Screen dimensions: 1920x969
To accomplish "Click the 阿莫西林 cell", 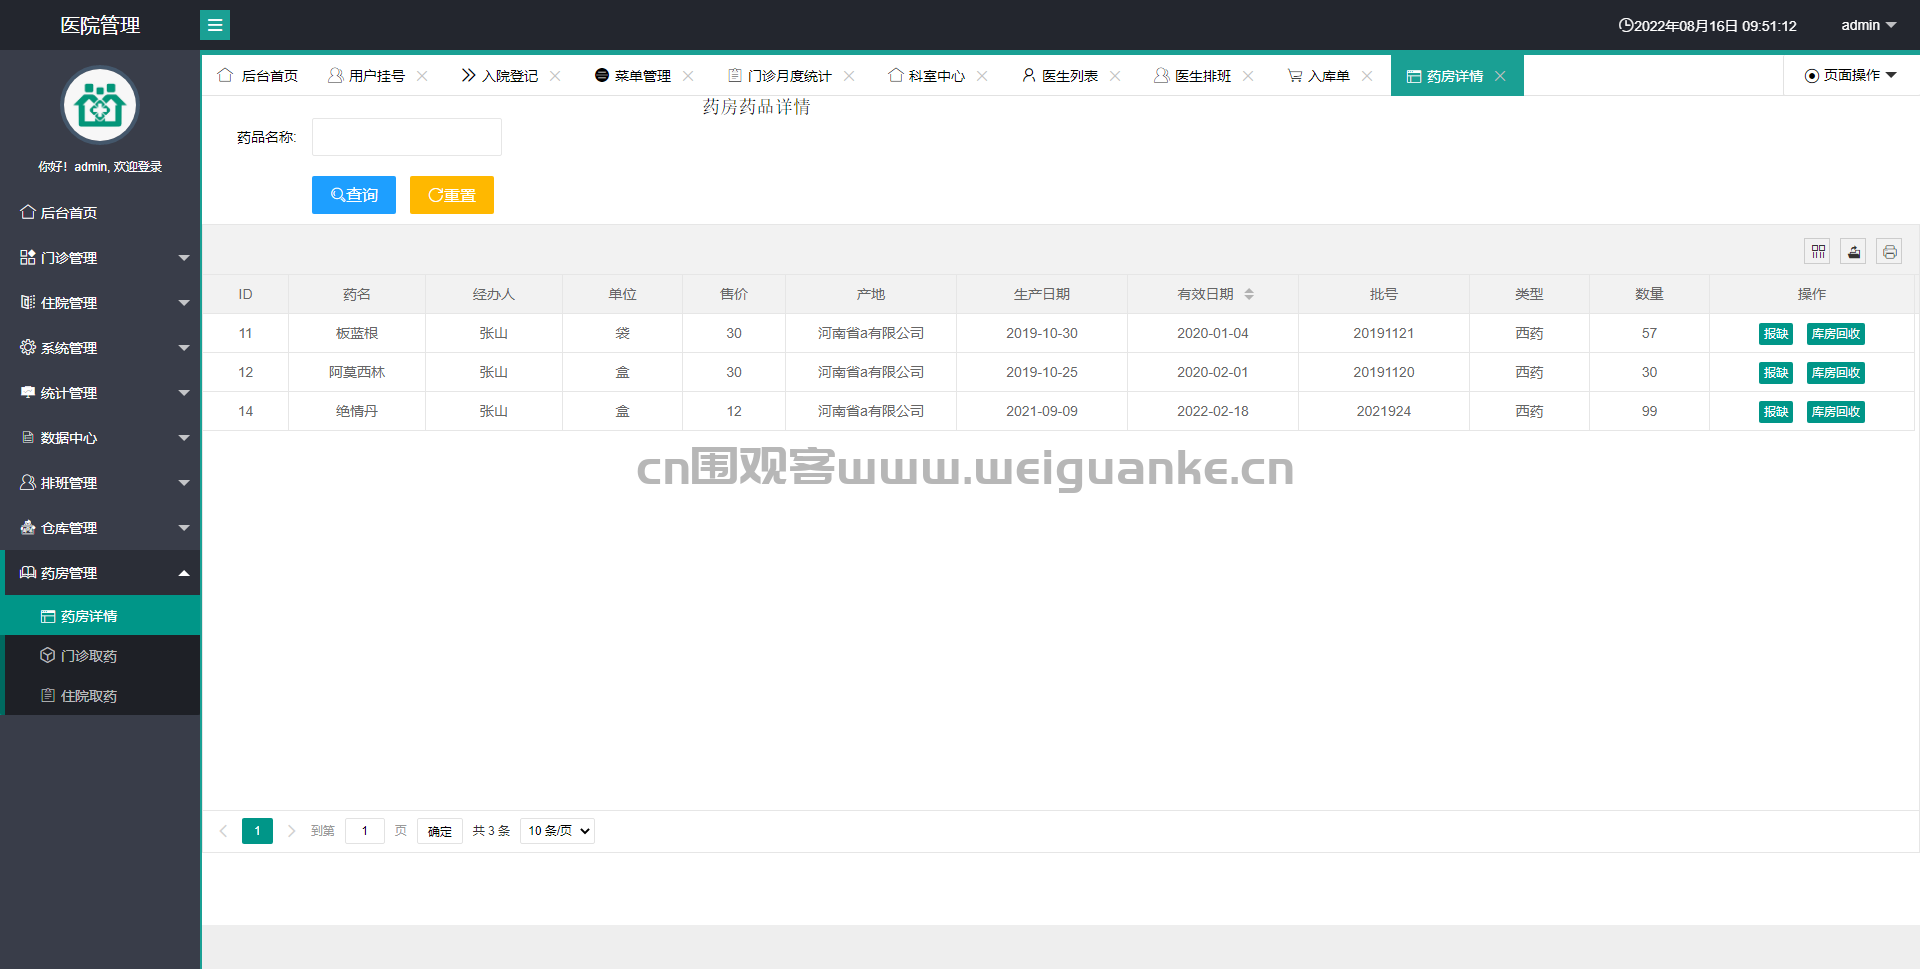I will (357, 372).
